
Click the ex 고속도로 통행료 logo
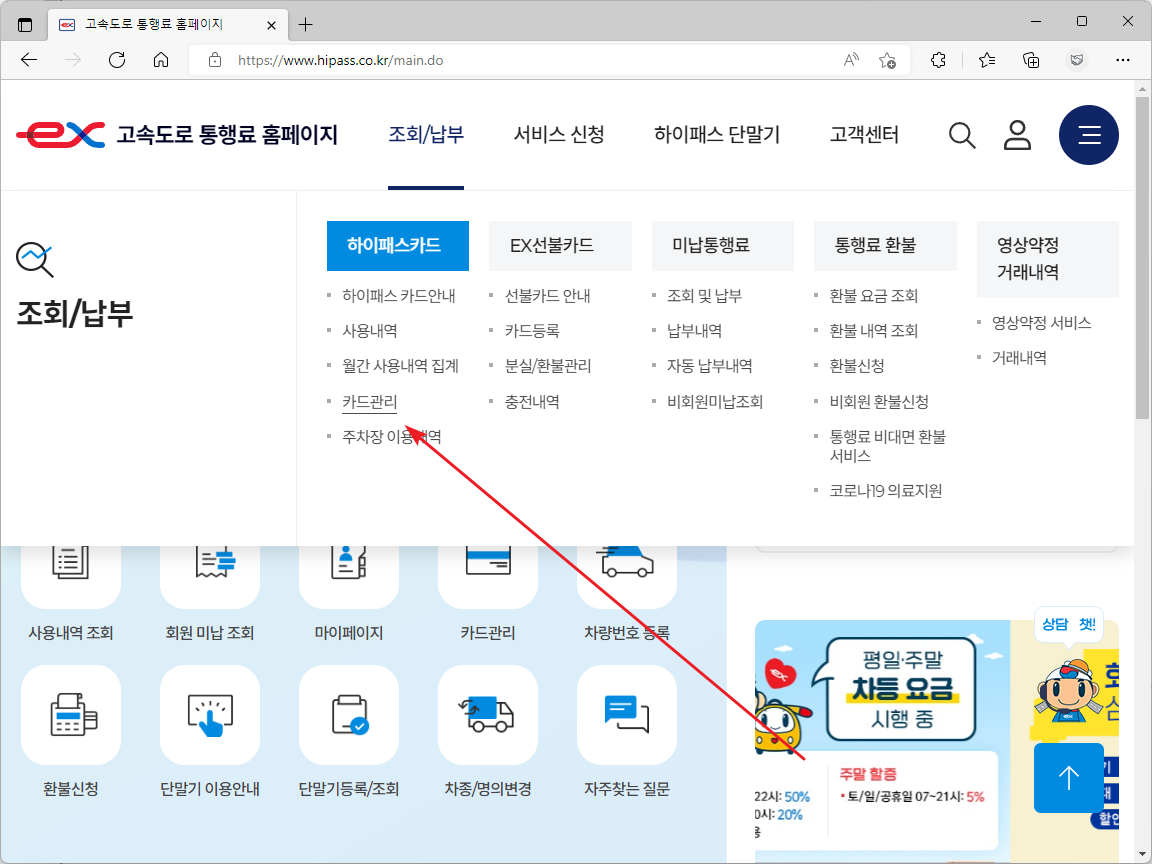177,135
